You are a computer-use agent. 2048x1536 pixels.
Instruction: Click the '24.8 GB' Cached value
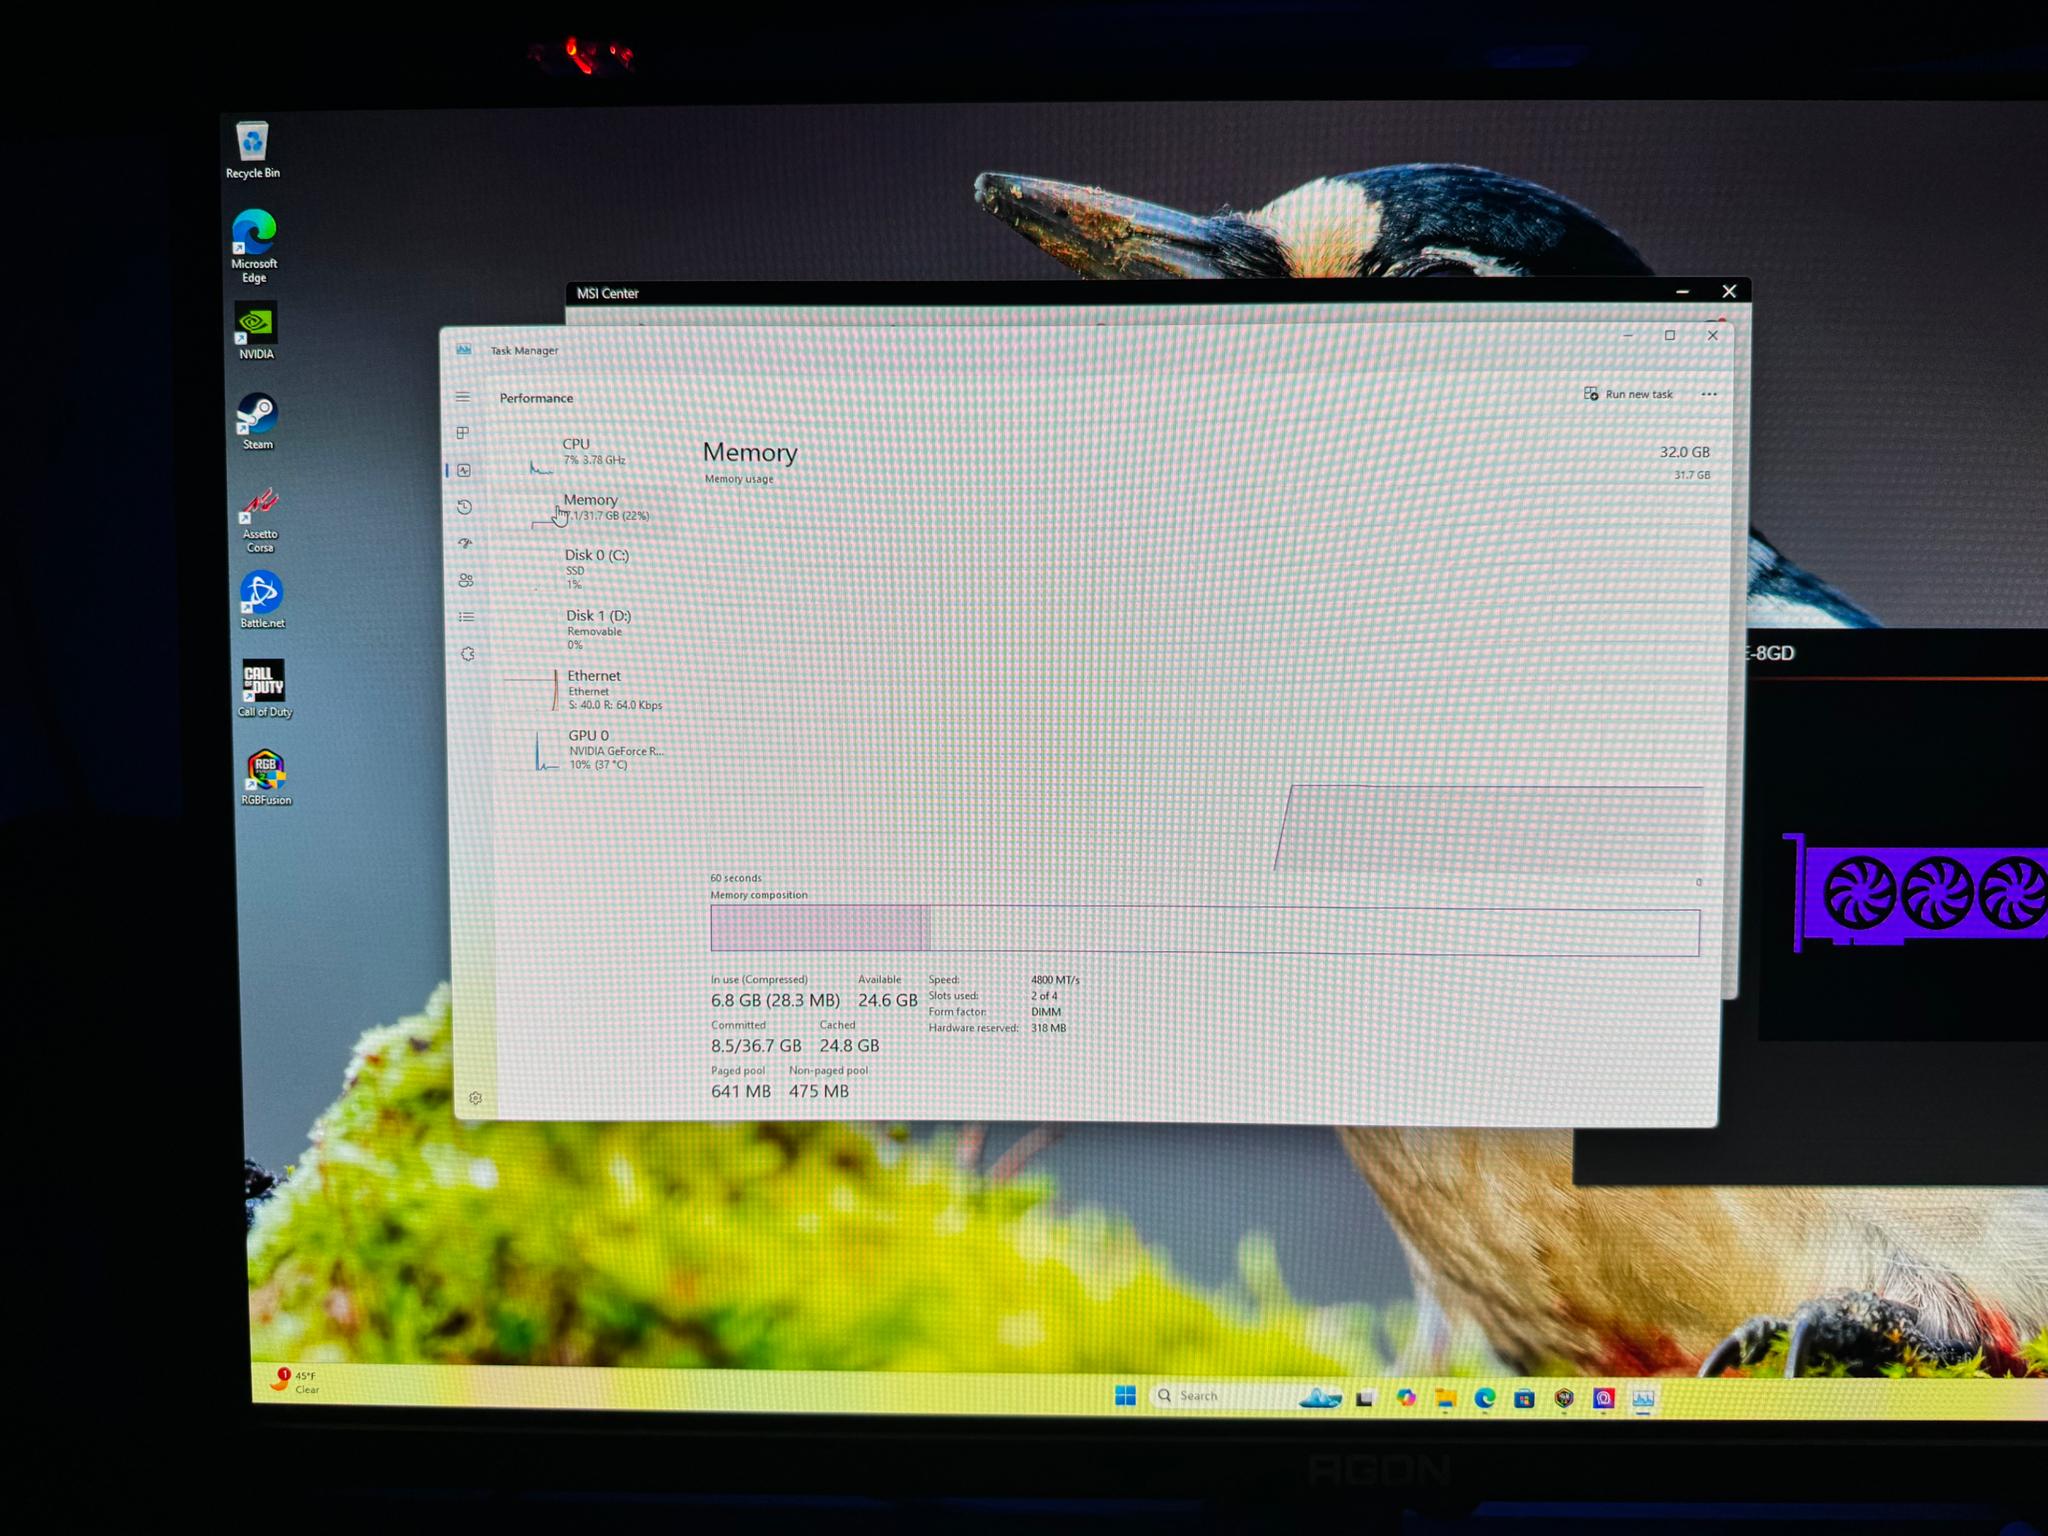click(849, 1046)
